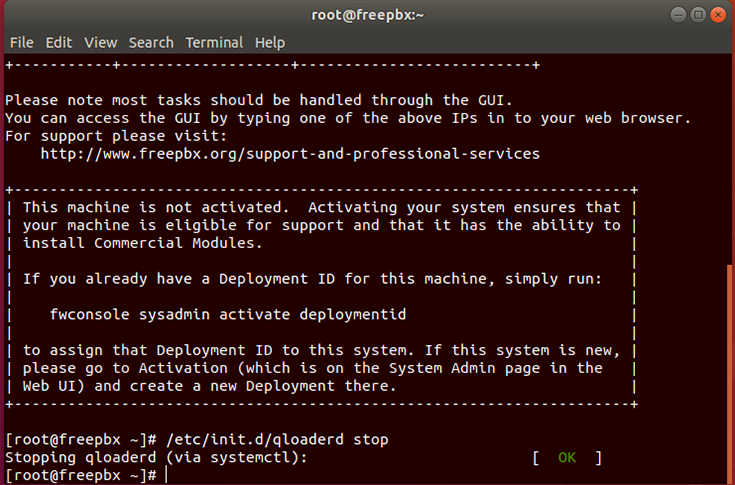Open the Help menu
This screenshot has width=735, height=485.
pos(270,42)
